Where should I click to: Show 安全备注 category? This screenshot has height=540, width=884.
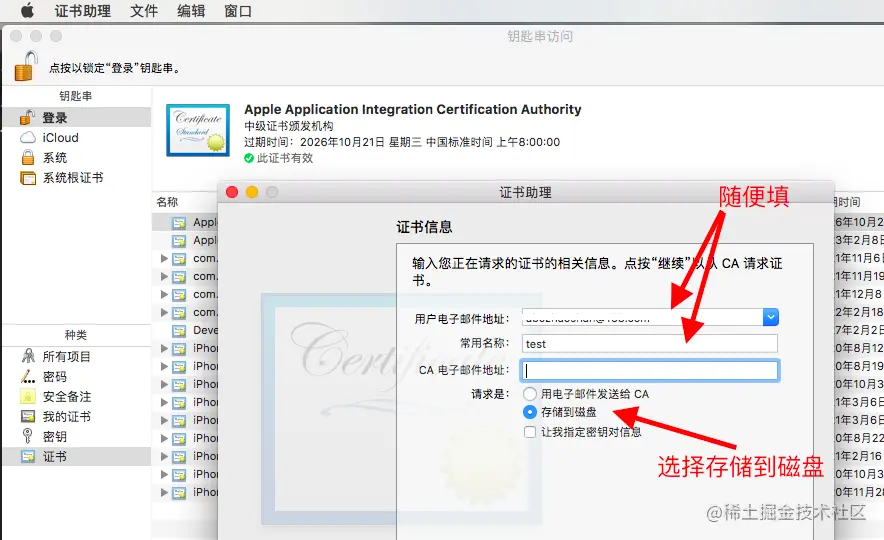click(x=77, y=396)
